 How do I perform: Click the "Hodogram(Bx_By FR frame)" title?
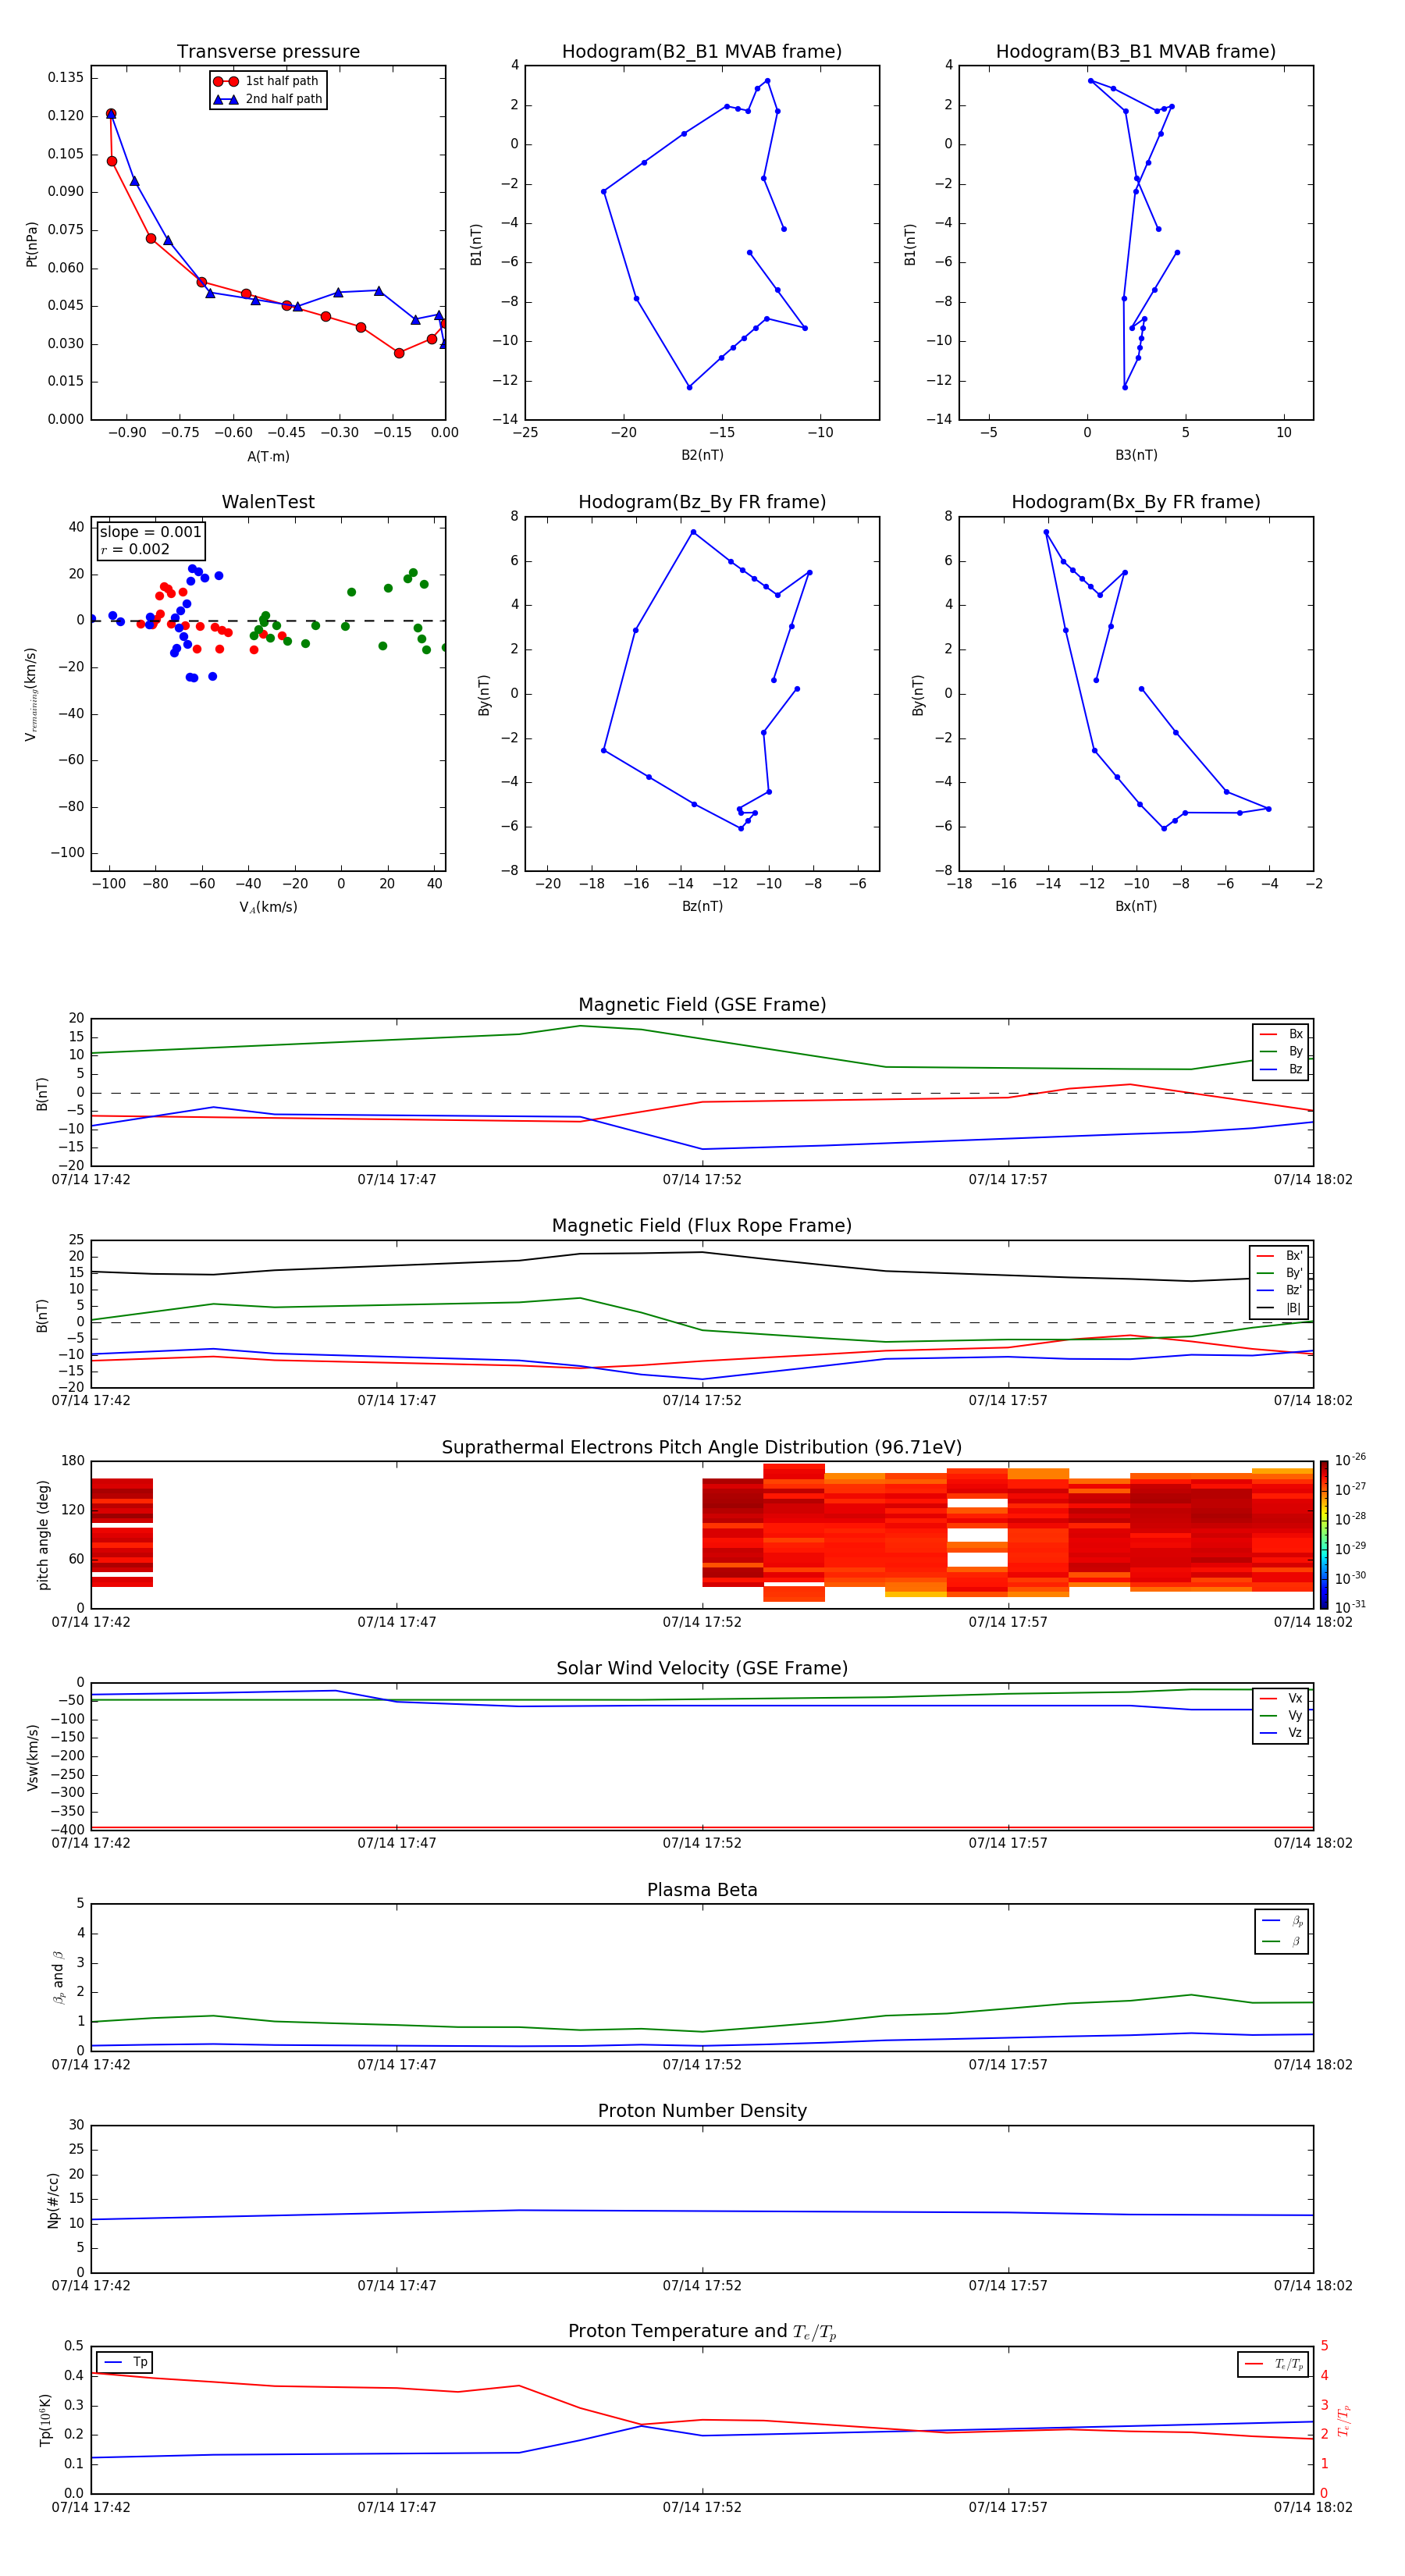pos(1136,502)
